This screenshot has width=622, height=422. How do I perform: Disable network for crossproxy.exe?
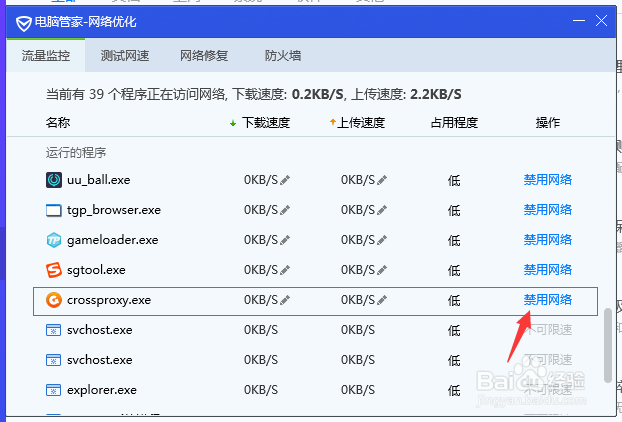(x=547, y=299)
